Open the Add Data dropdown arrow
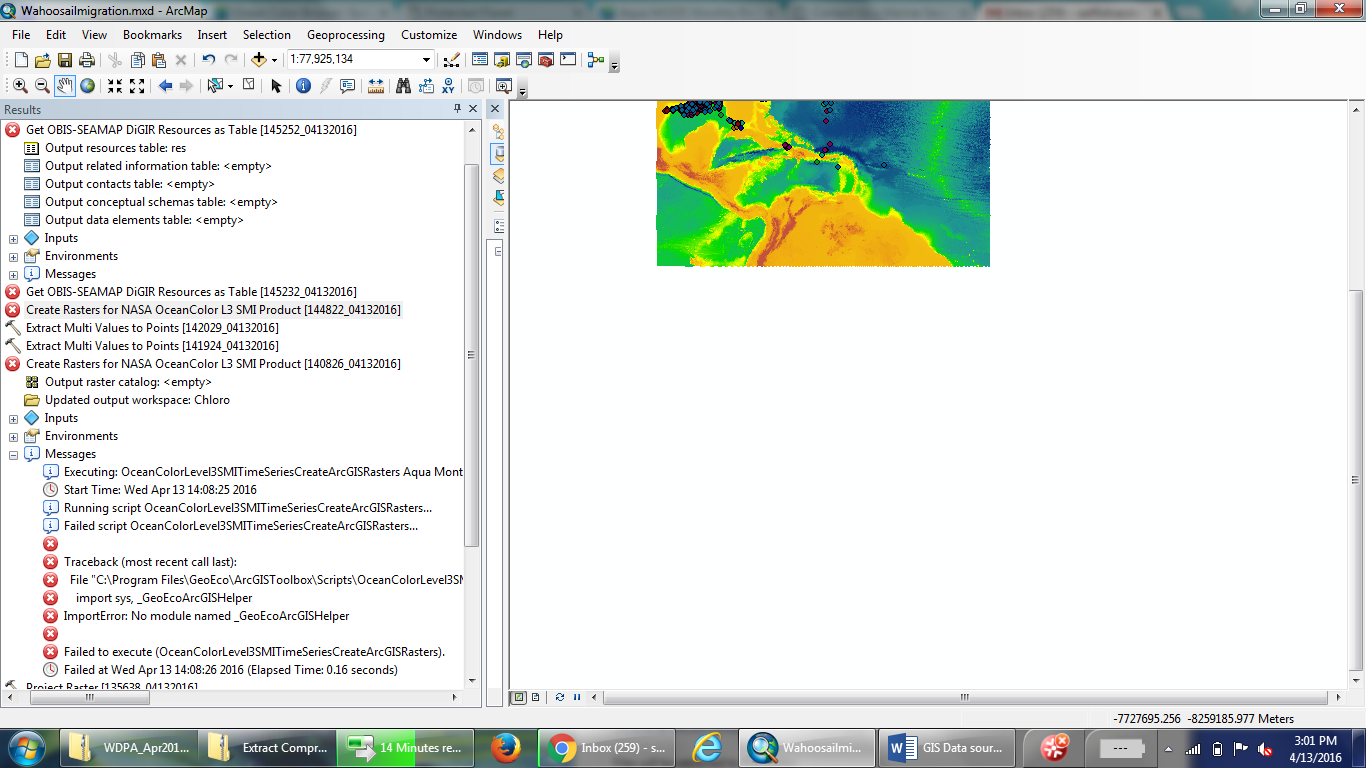Viewport: 1366px width, 768px height. point(274,60)
